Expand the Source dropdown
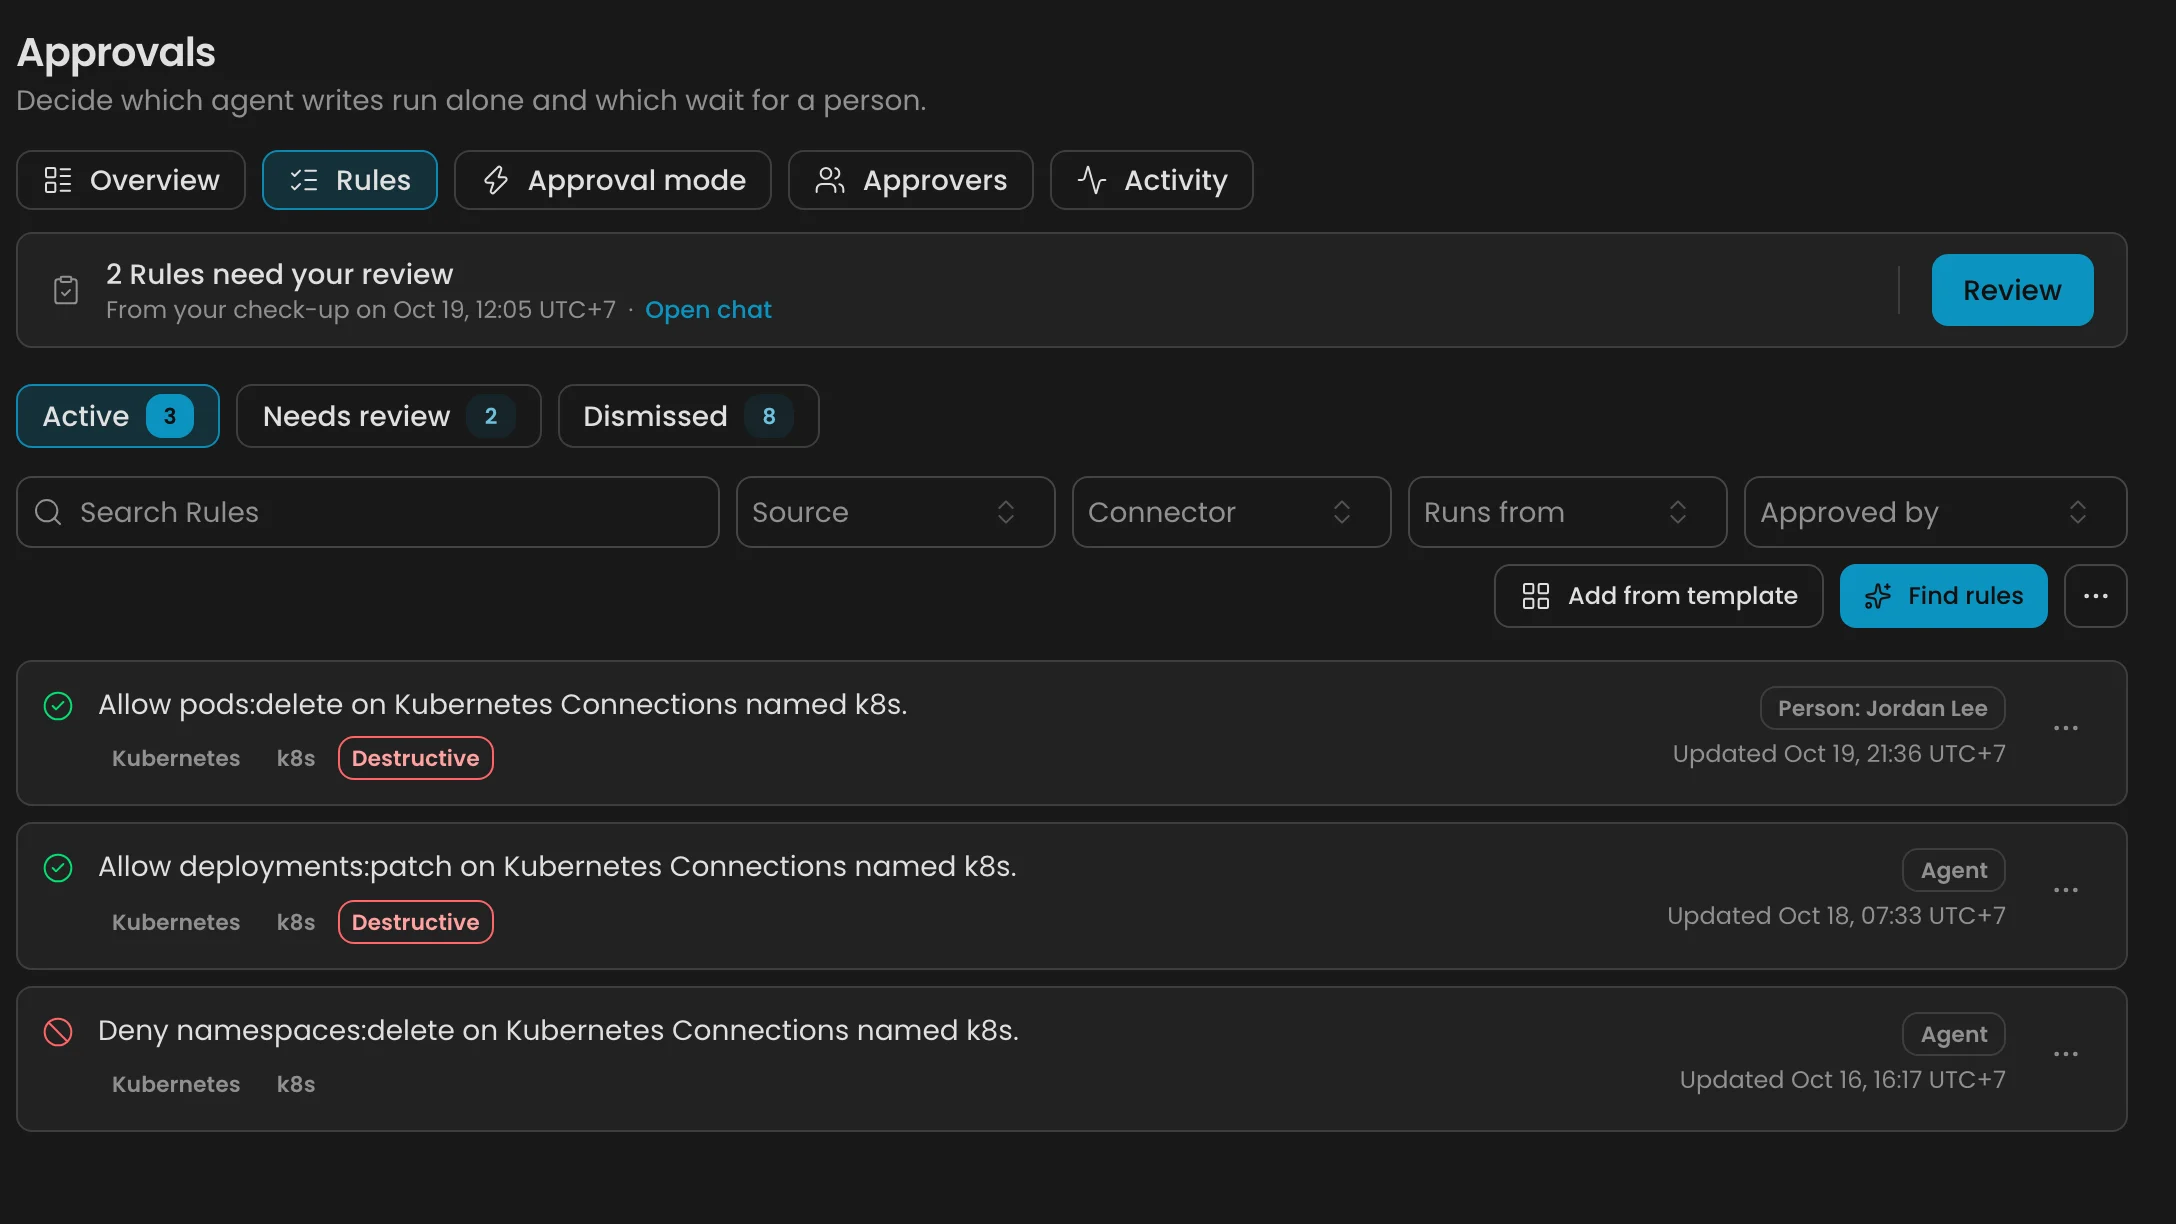2176x1224 pixels. 896,512
